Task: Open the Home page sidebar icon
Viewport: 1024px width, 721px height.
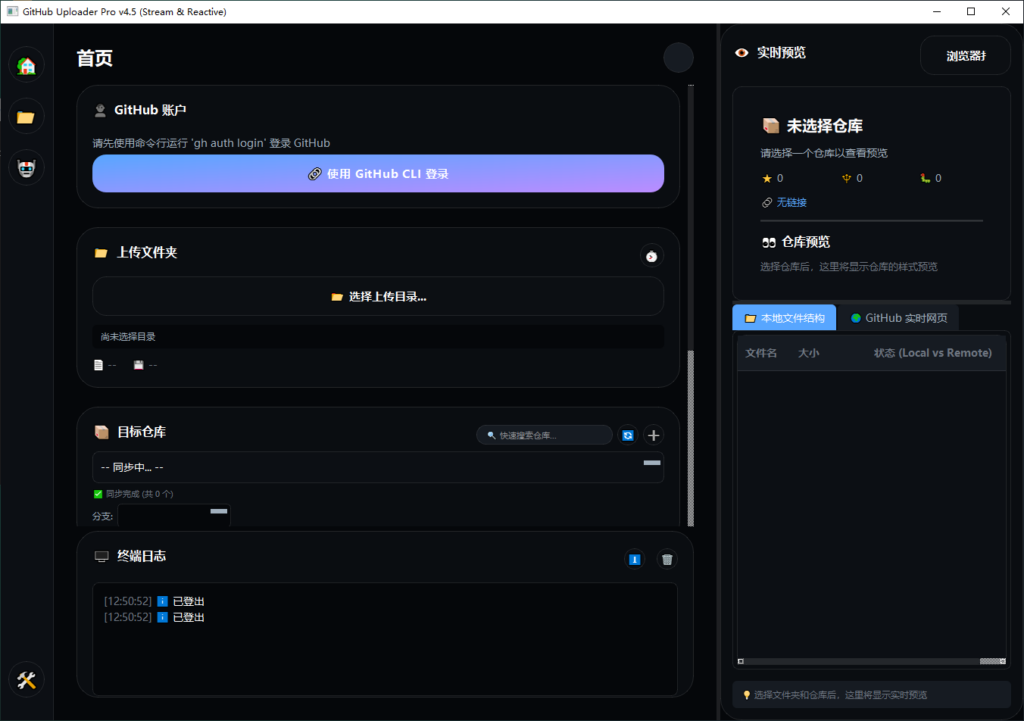Action: pyautogui.click(x=26, y=66)
